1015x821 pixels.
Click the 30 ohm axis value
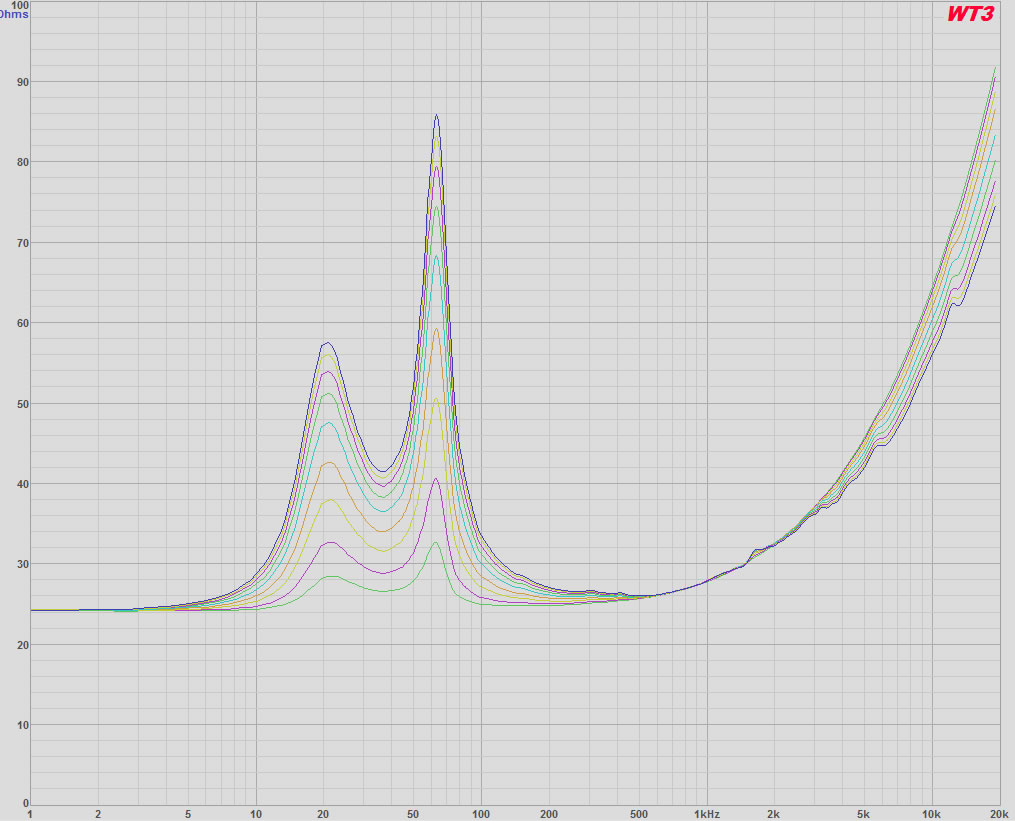pos(23,565)
